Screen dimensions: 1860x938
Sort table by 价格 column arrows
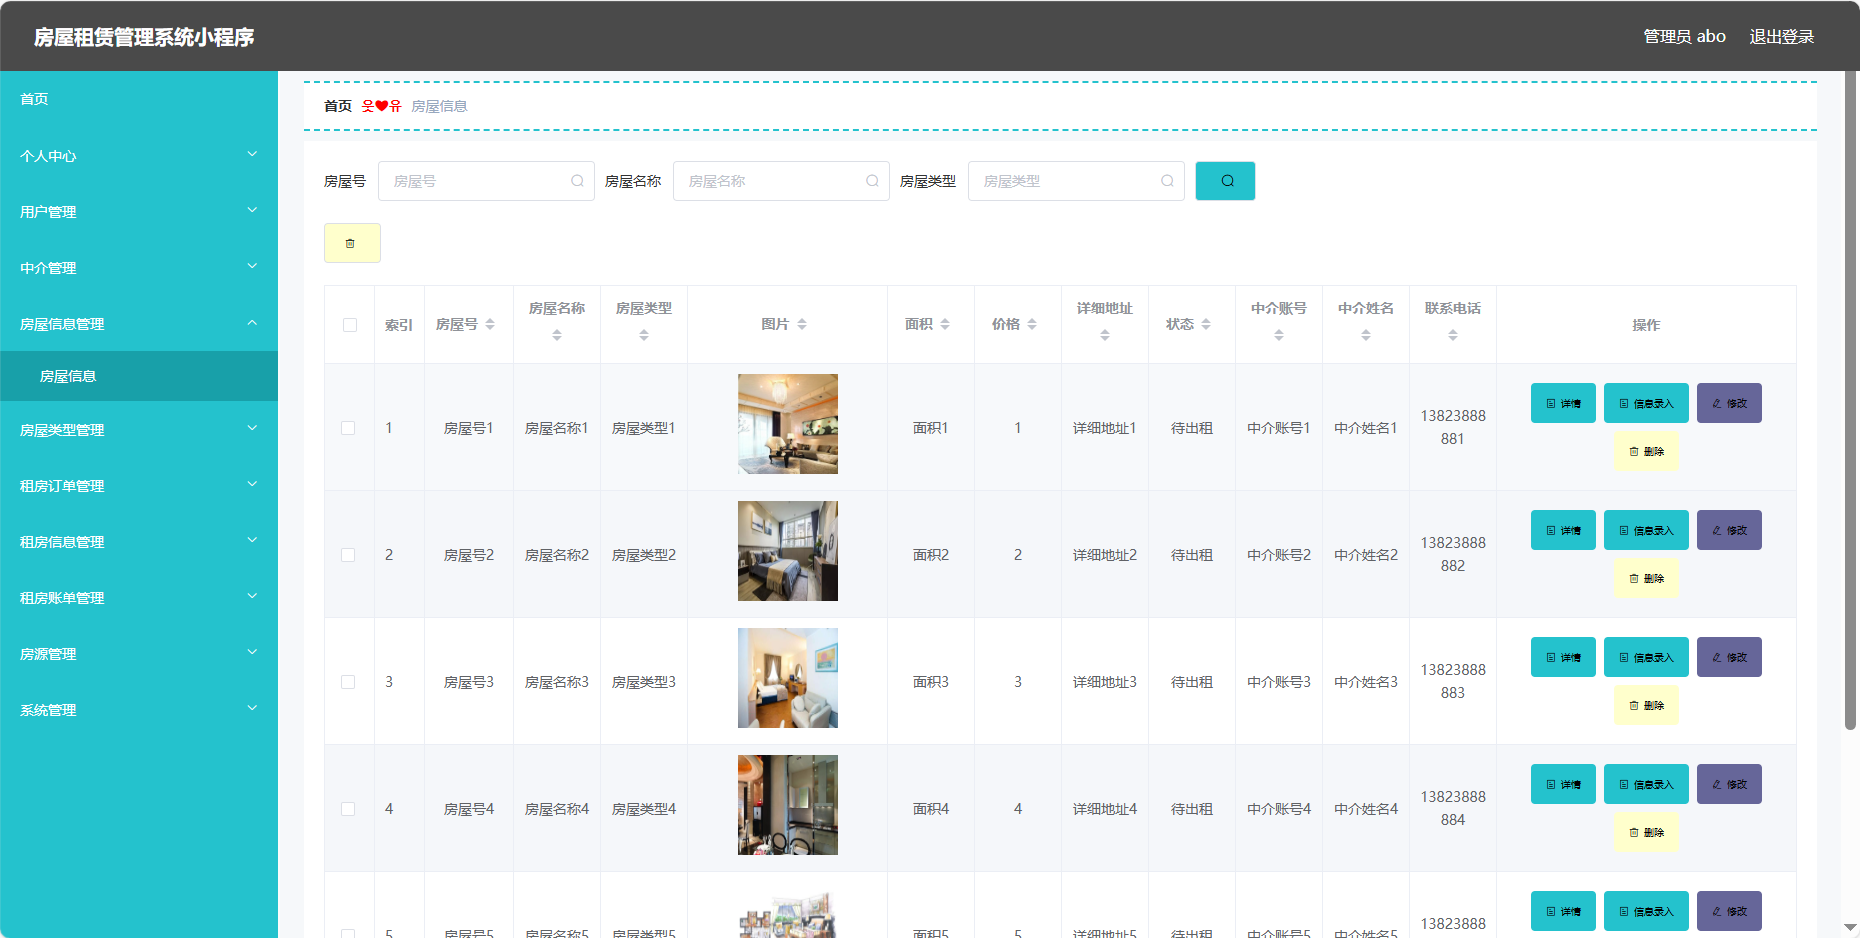pos(1032,324)
